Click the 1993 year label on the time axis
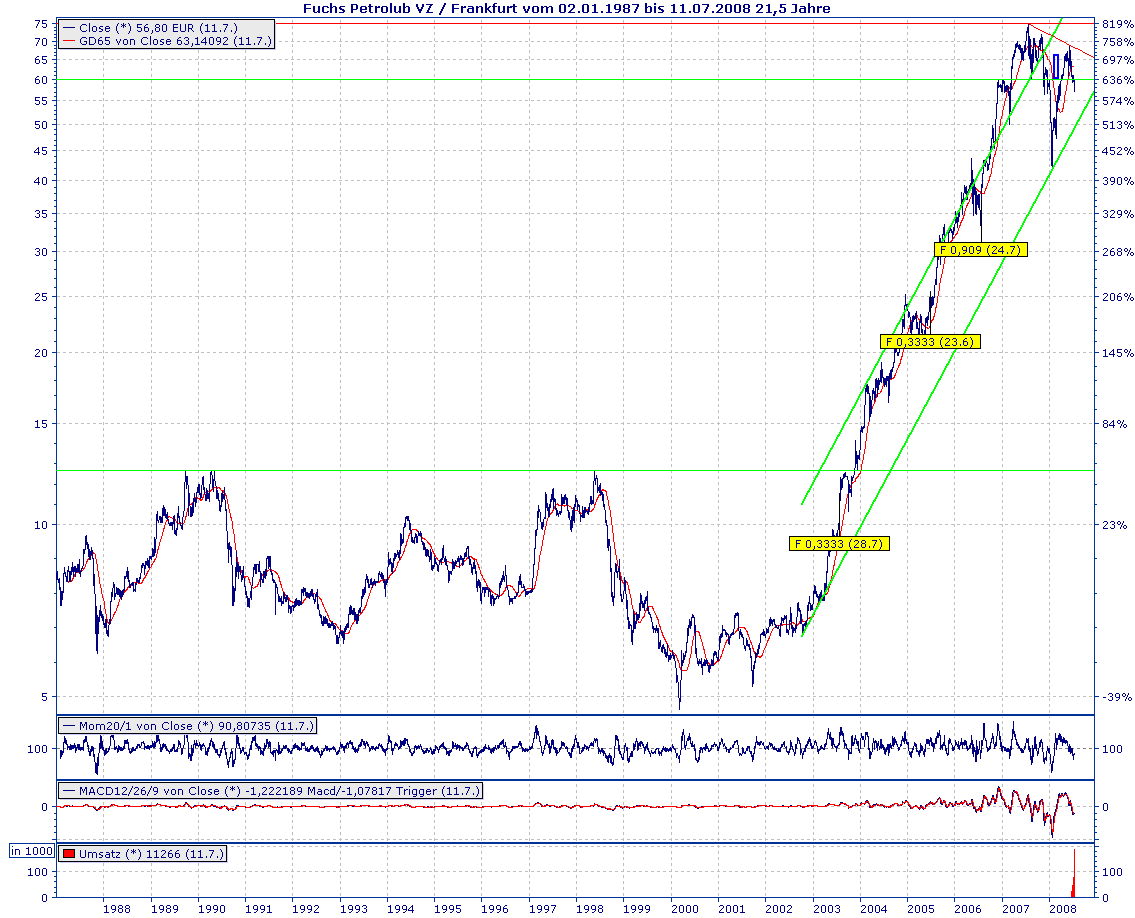Viewport: 1135px width, 918px height. coord(353,909)
